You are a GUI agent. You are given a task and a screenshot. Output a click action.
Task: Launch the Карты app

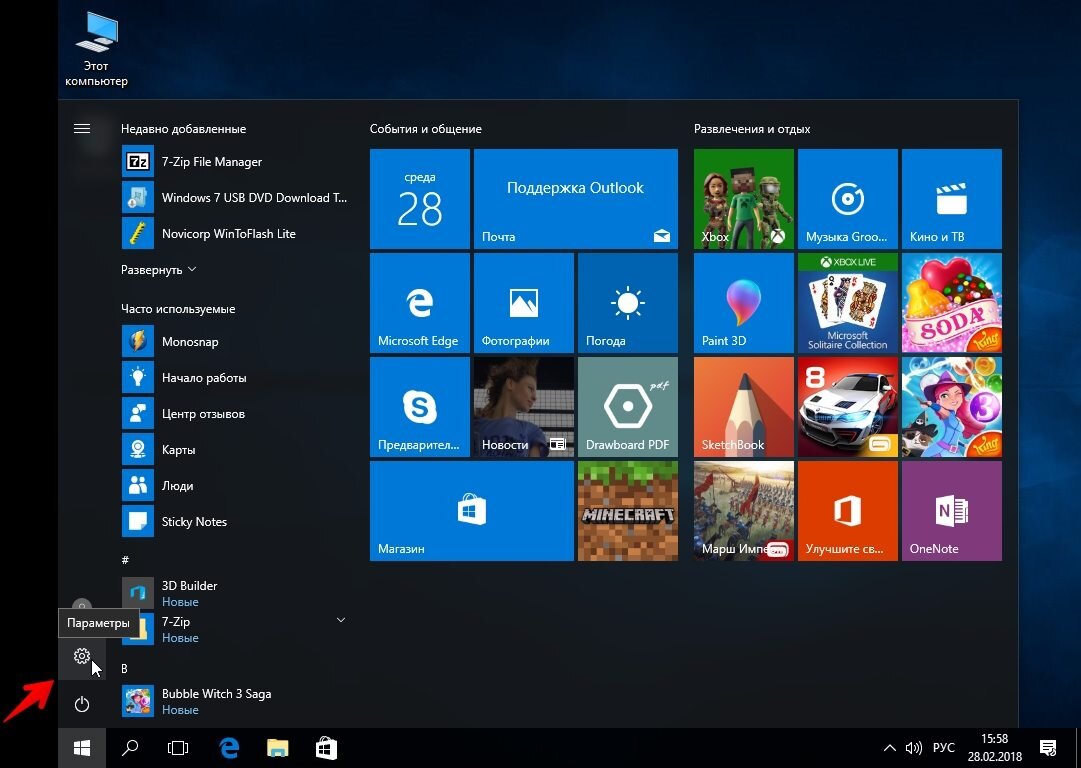click(234, 449)
